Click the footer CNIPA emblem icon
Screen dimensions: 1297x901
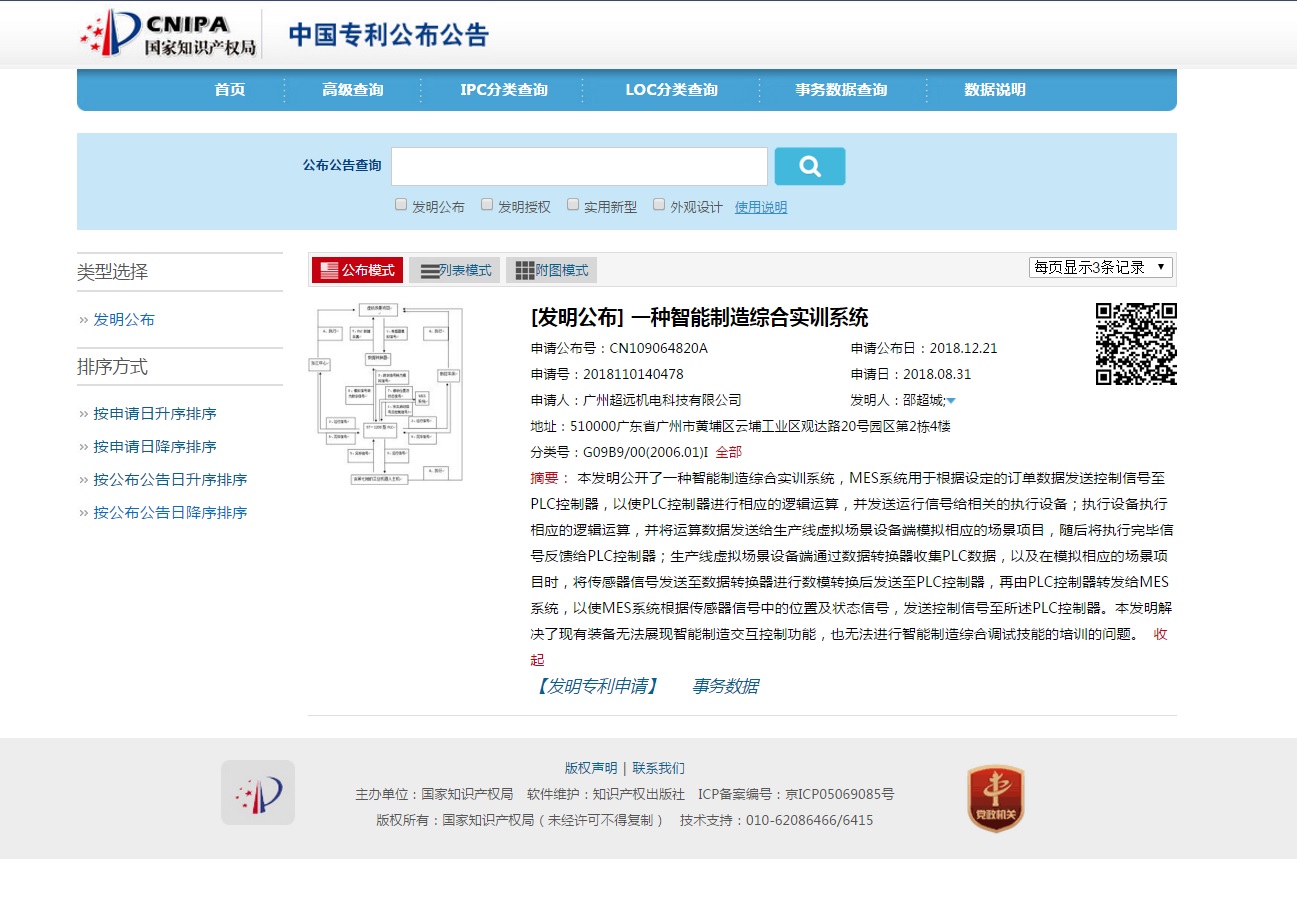pos(258,792)
